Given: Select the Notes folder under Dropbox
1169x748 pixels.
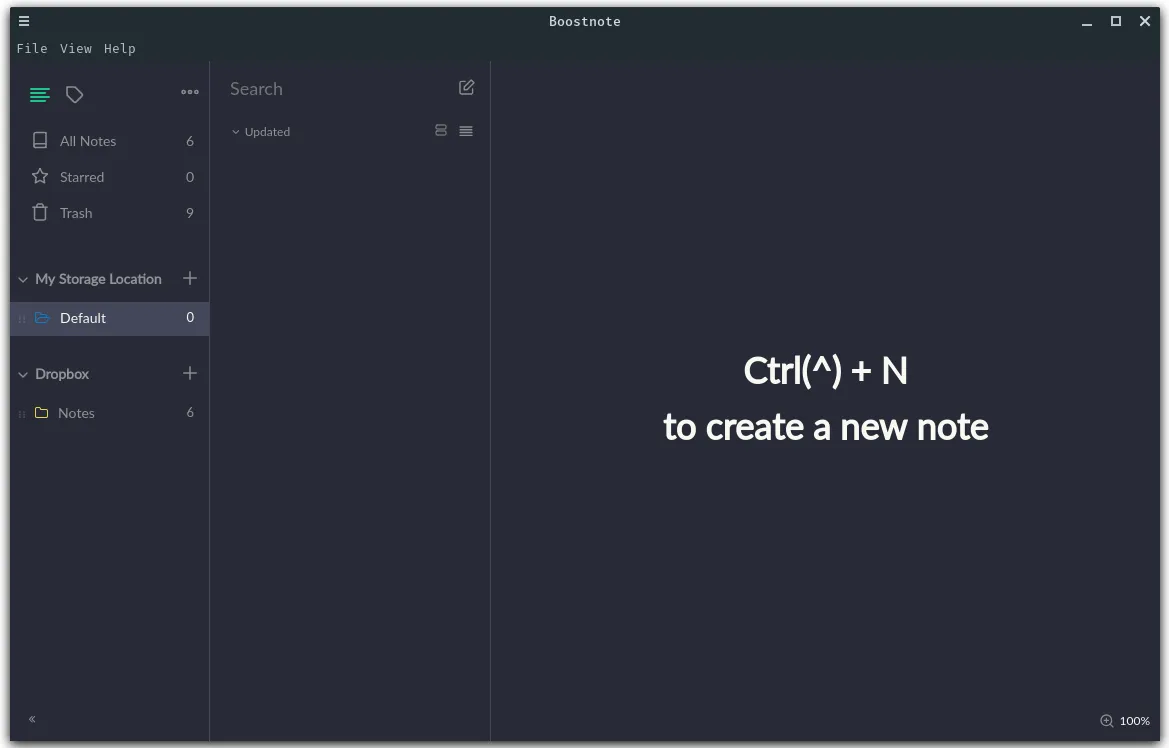Looking at the screenshot, I should pos(110,413).
